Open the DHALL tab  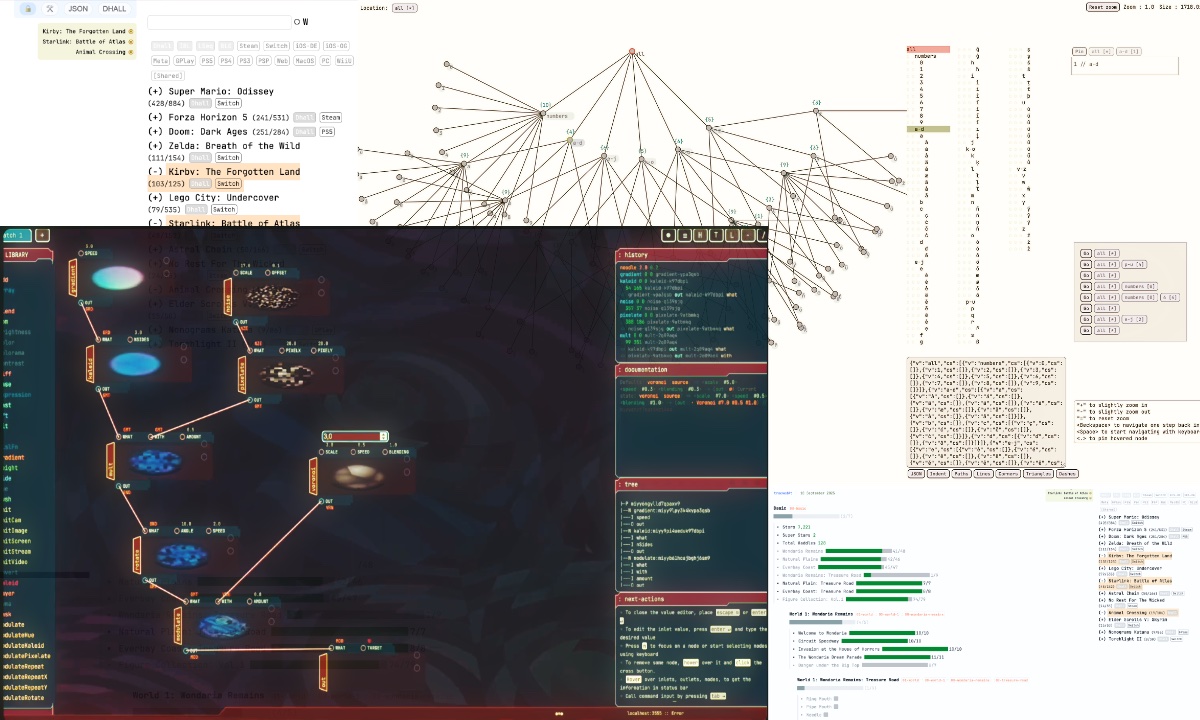point(115,9)
